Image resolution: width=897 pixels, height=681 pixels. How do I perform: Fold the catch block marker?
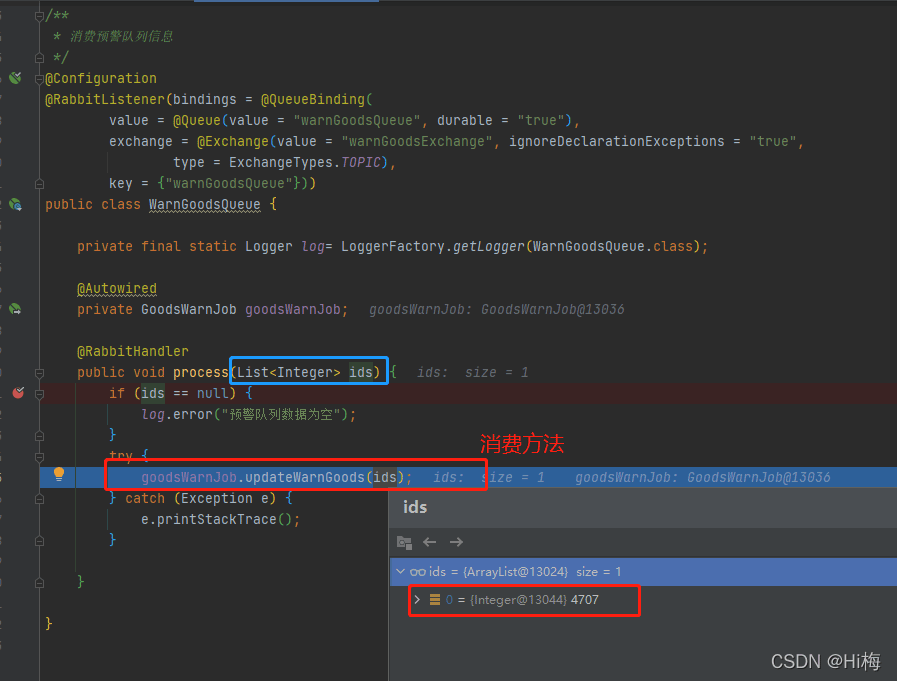[x=39, y=499]
